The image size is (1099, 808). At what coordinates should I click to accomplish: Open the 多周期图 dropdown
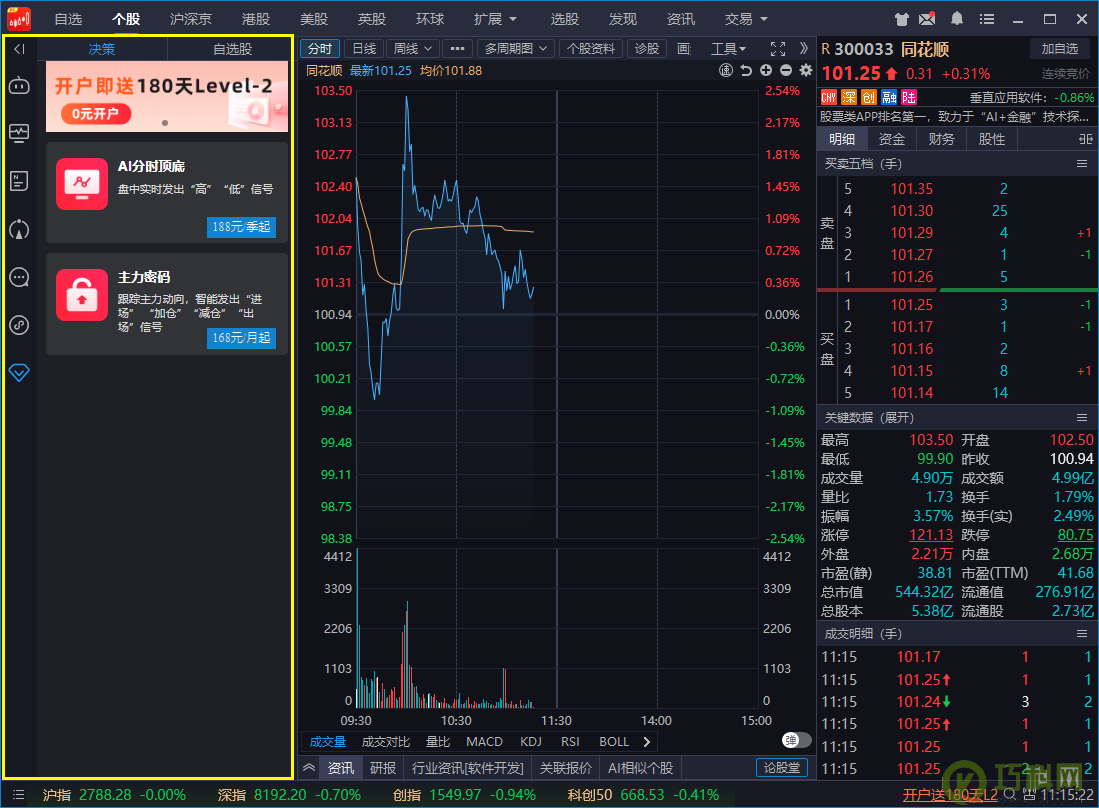(x=516, y=48)
